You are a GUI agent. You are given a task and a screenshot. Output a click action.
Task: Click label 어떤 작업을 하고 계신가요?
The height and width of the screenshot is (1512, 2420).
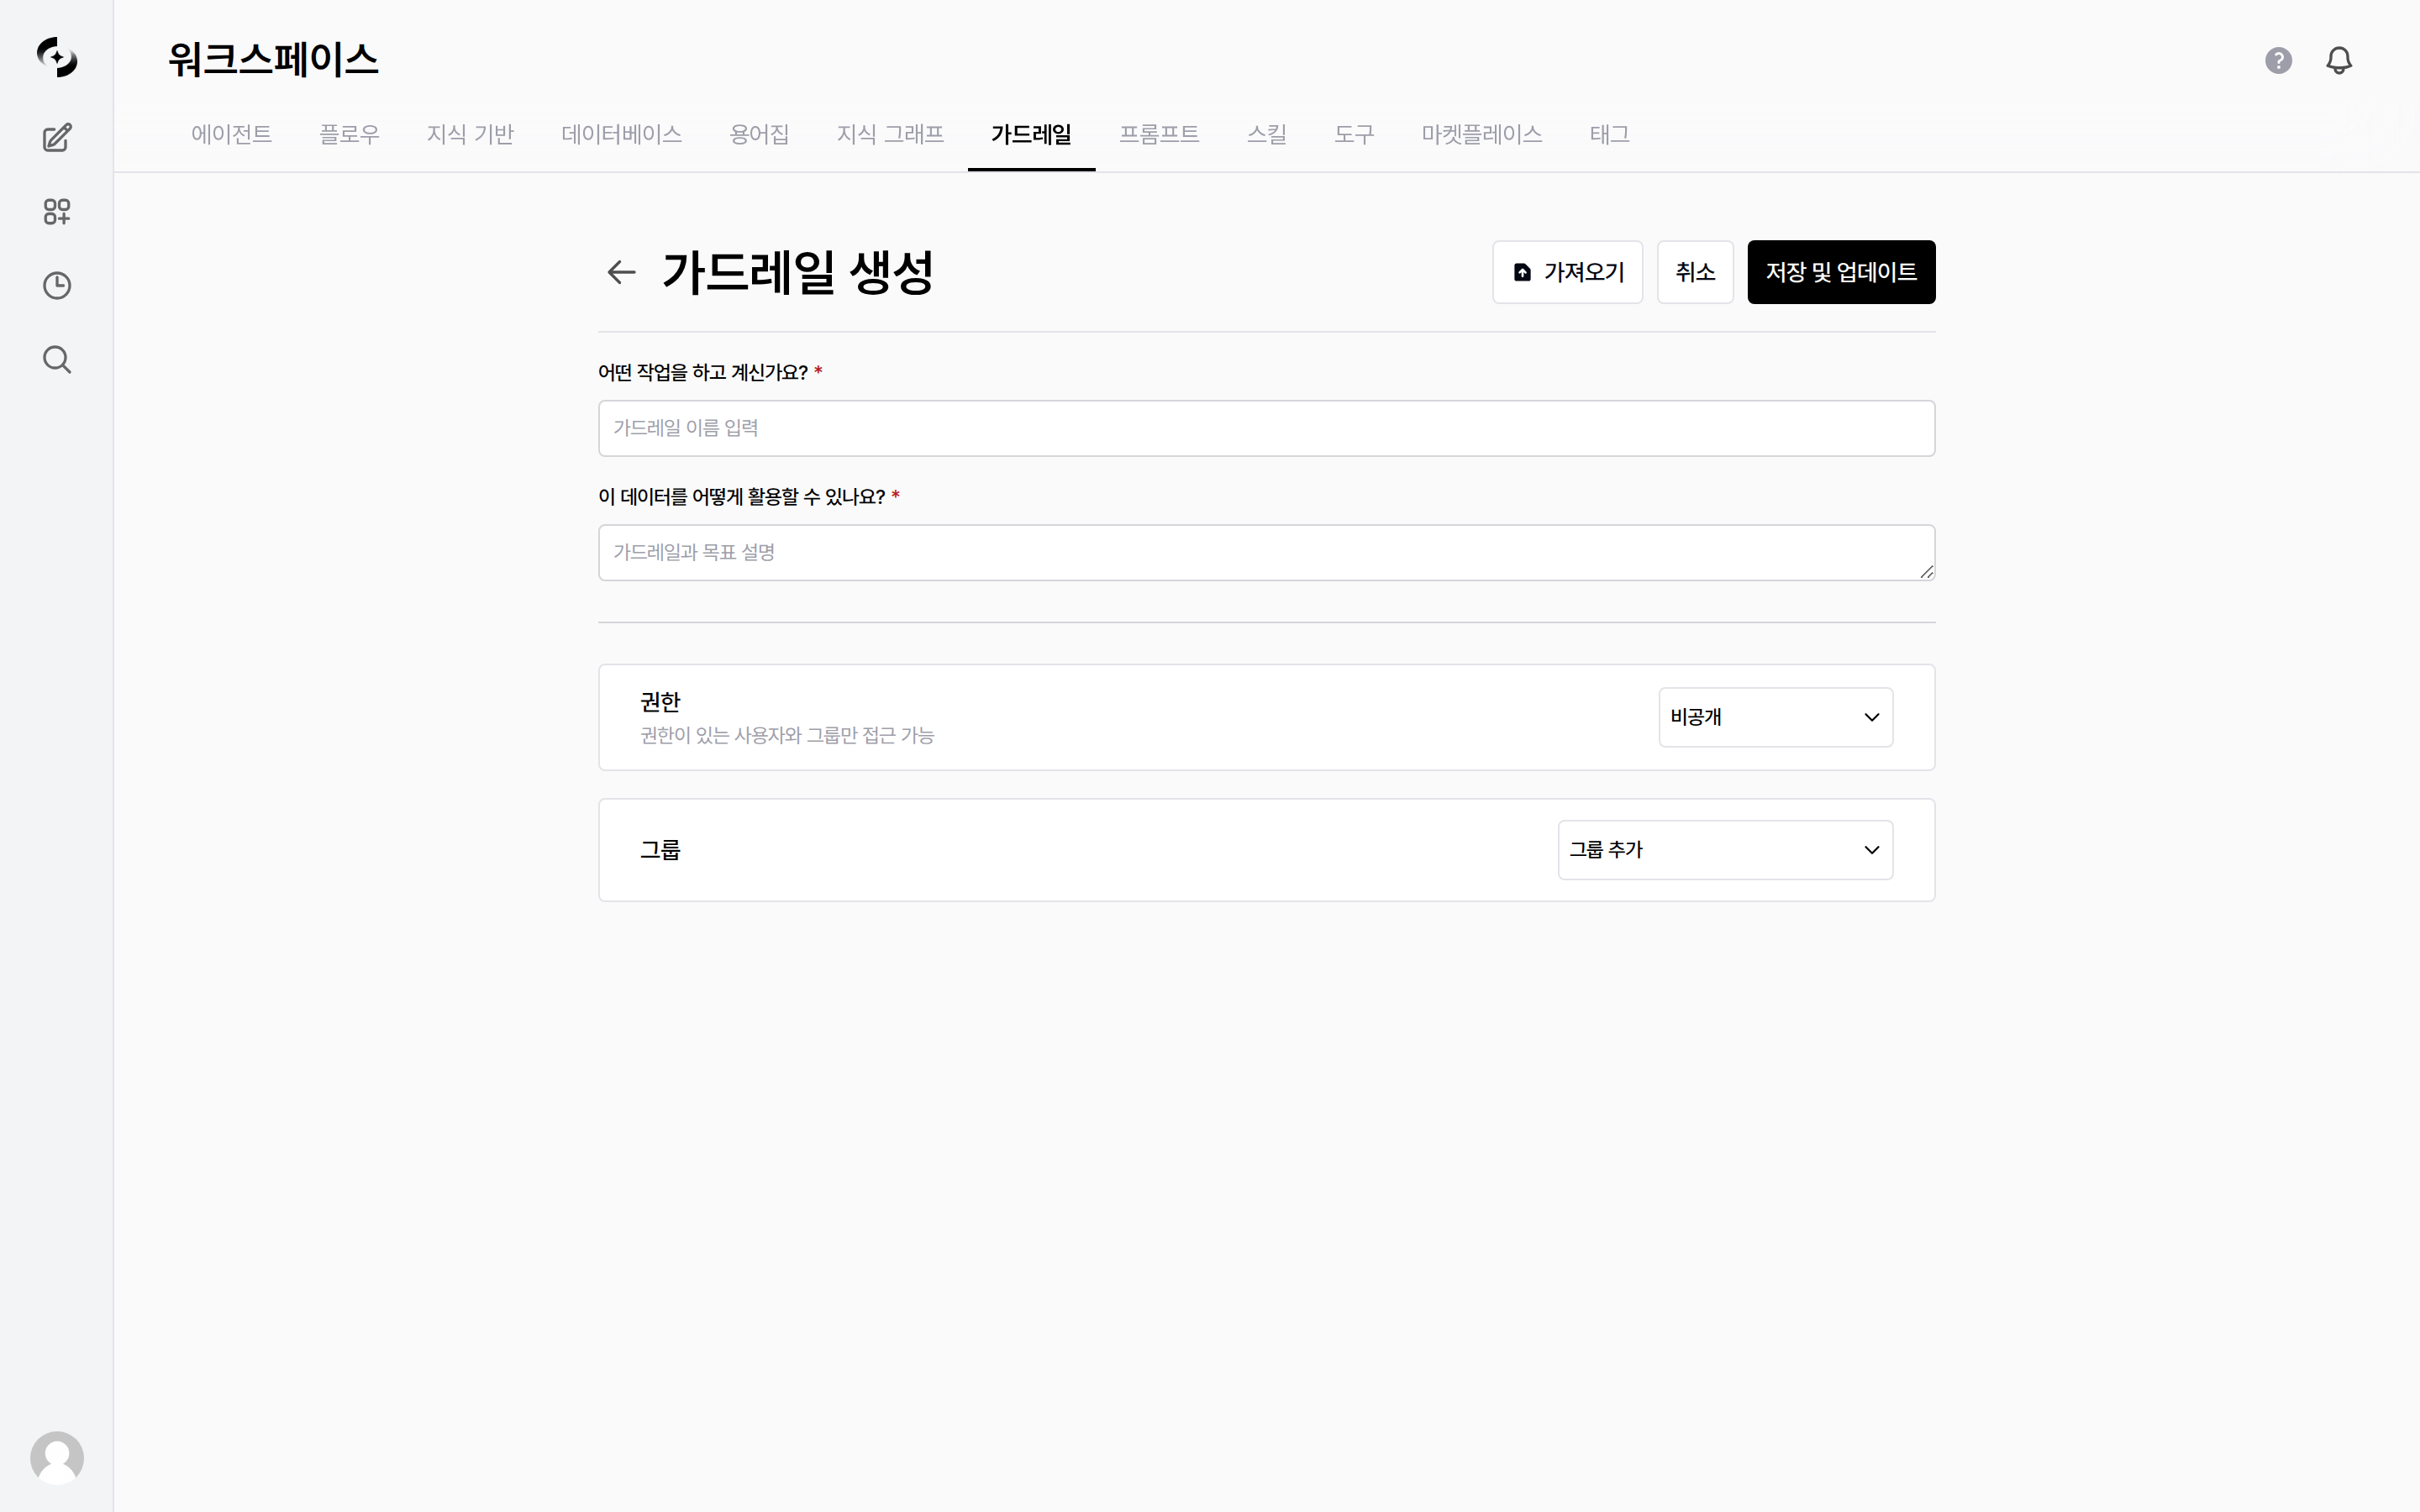click(x=703, y=372)
